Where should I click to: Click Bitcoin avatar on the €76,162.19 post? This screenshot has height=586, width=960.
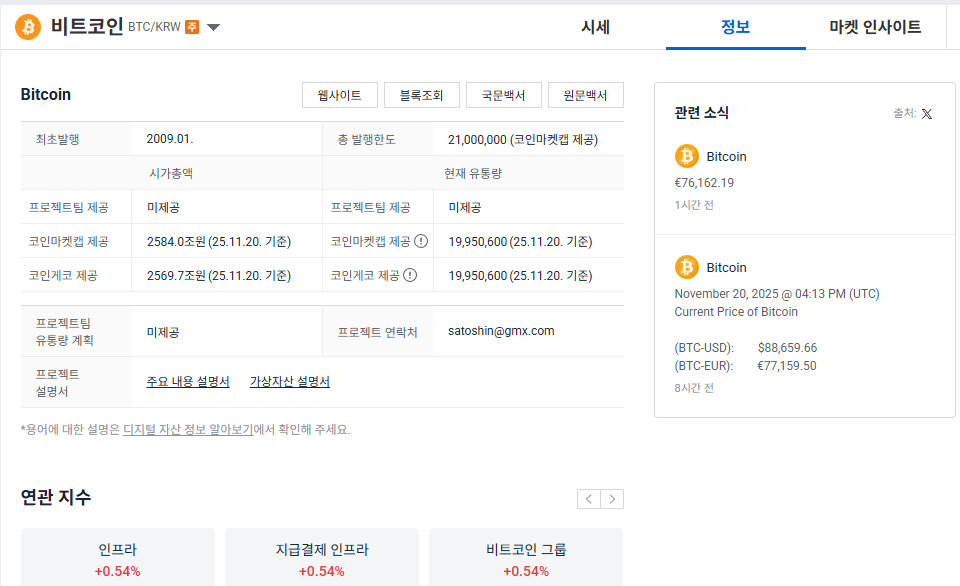click(x=687, y=156)
